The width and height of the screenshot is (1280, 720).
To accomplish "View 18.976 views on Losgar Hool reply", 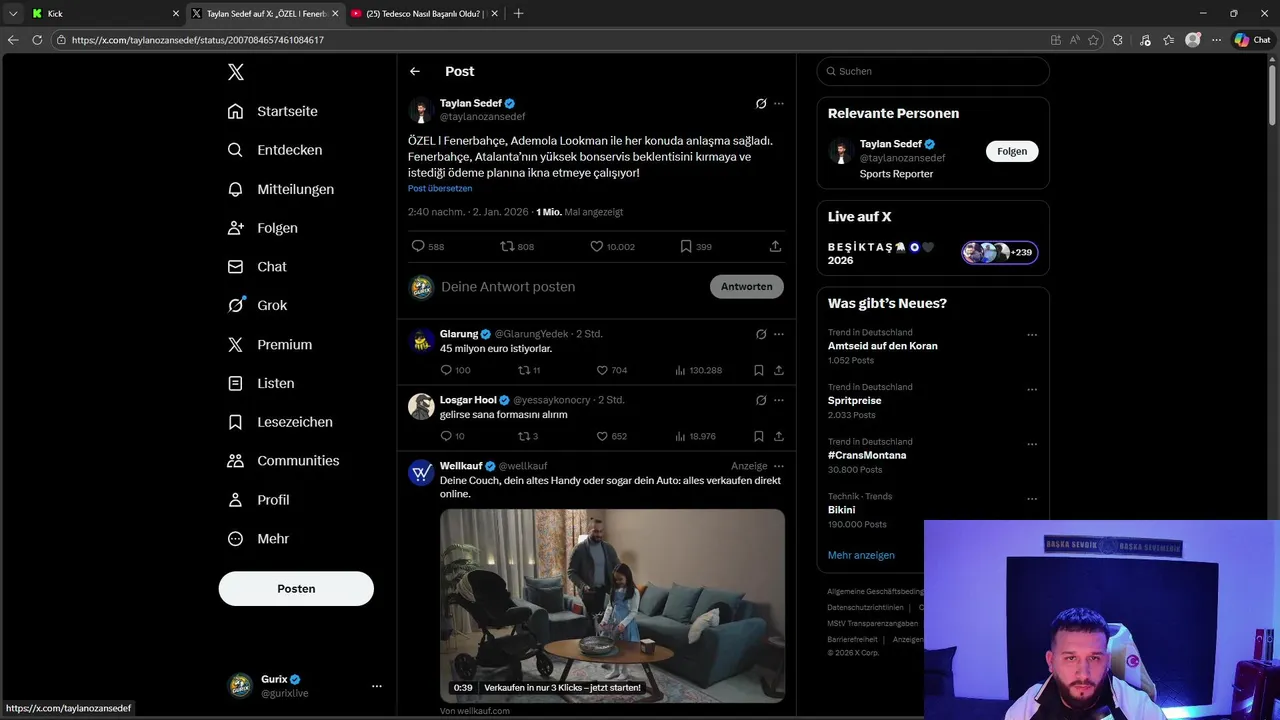I will (695, 436).
